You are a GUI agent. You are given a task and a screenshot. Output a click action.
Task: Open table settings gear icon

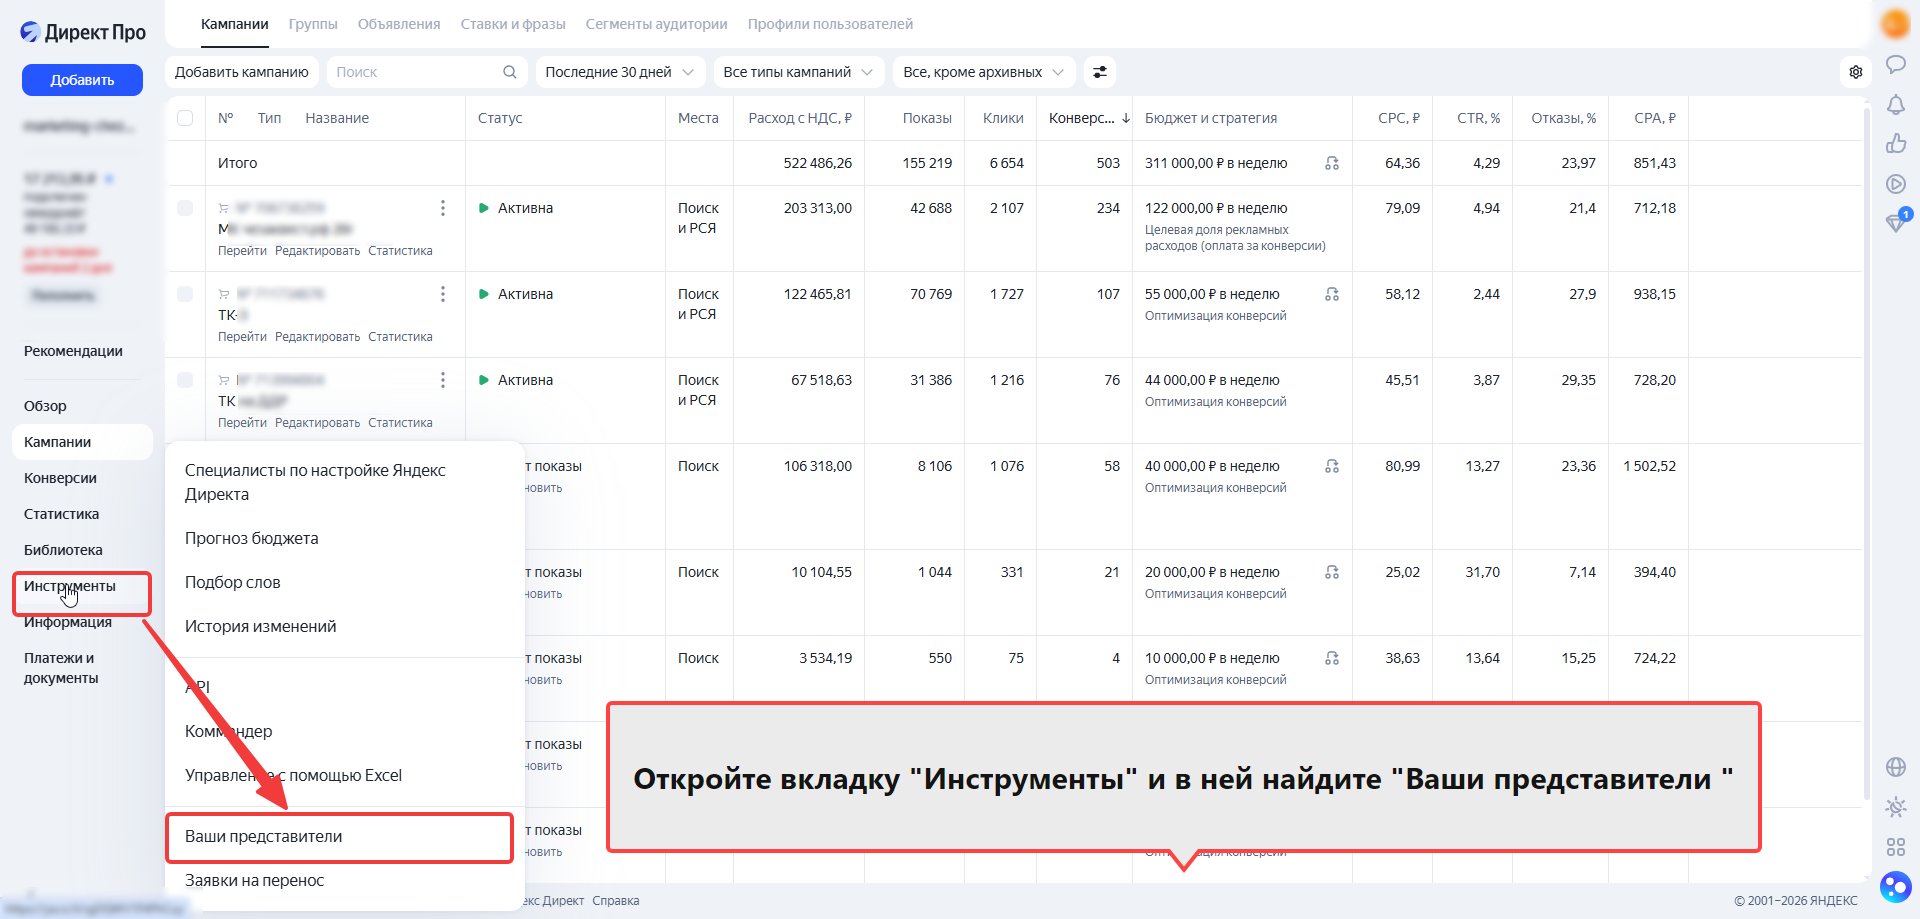pyautogui.click(x=1856, y=72)
